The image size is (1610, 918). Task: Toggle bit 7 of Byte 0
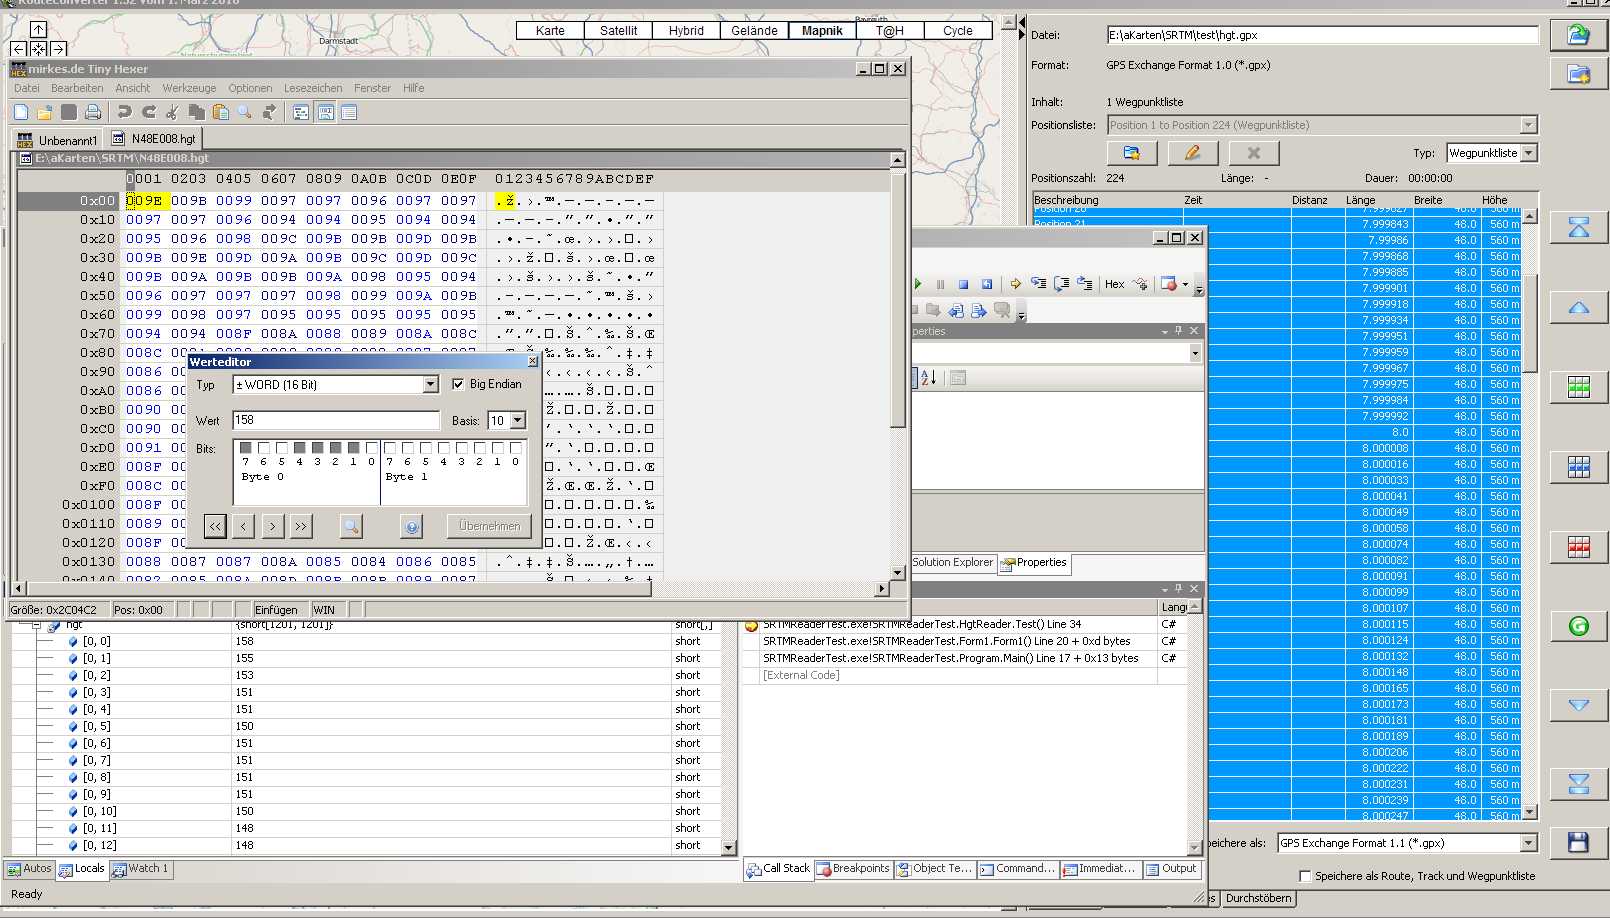click(x=246, y=448)
